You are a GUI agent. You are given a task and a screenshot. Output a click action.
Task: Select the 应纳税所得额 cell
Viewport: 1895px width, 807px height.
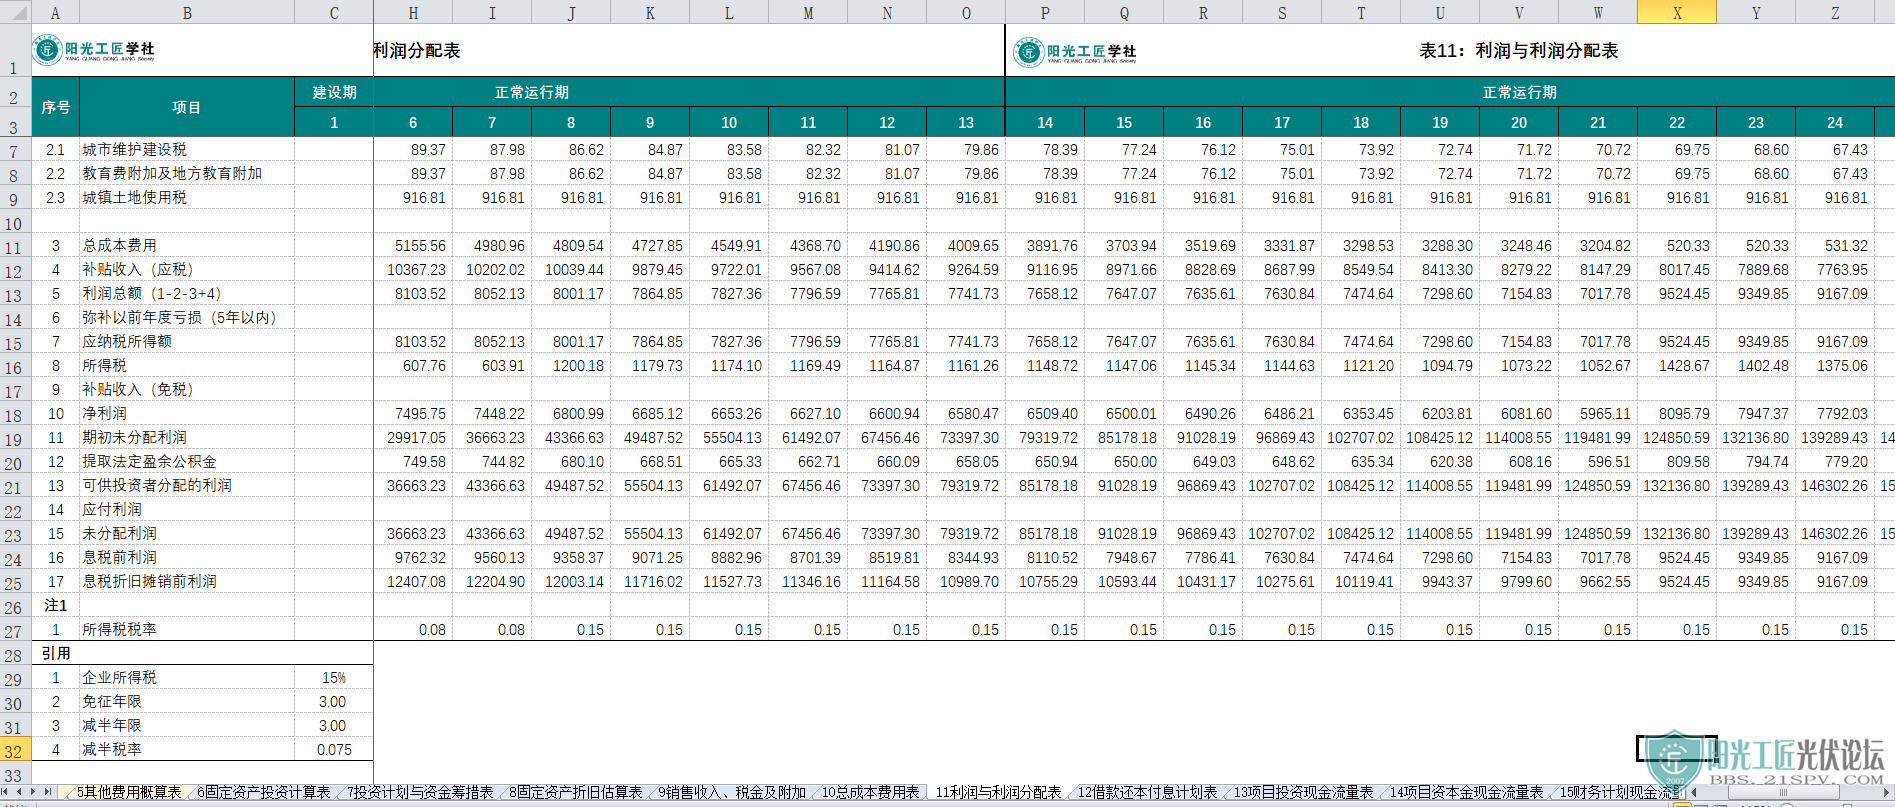coord(187,342)
